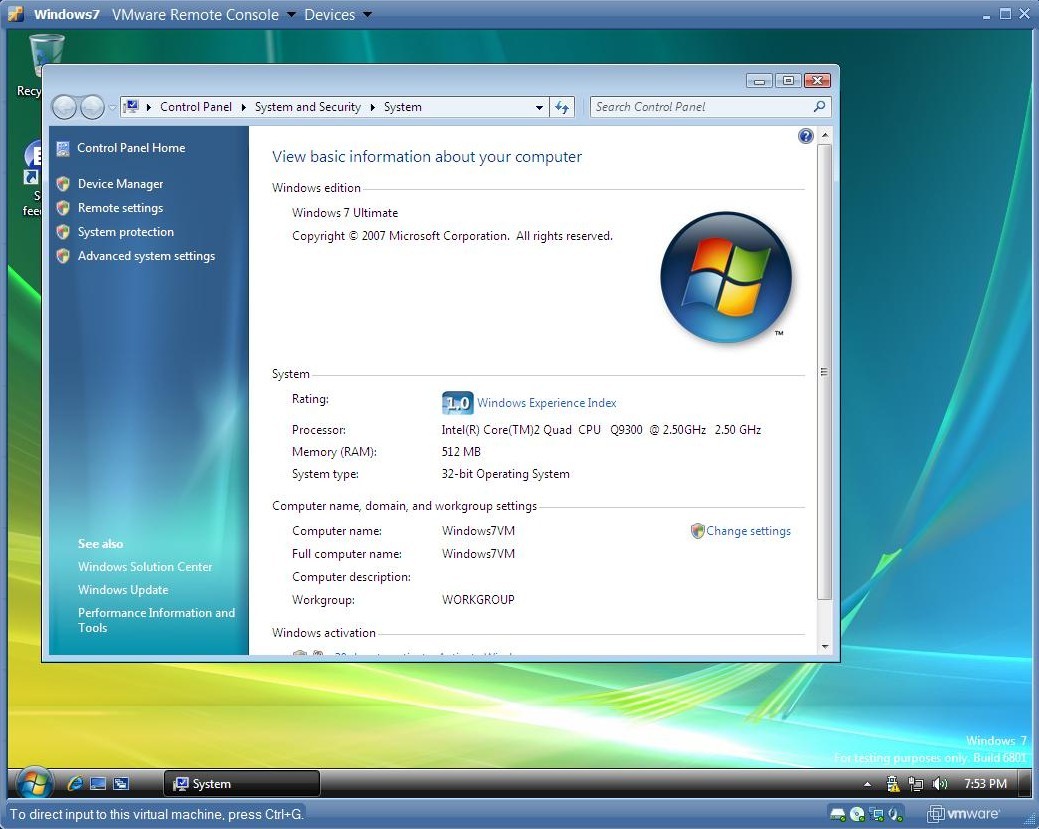Open Windows Update from the See also section
1039x829 pixels.
[122, 590]
